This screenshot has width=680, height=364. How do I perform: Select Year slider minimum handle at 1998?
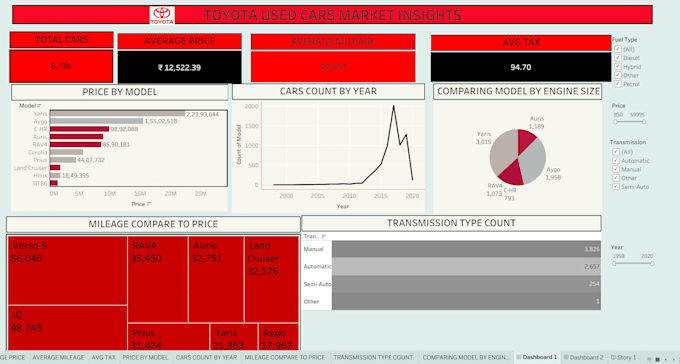[615, 263]
